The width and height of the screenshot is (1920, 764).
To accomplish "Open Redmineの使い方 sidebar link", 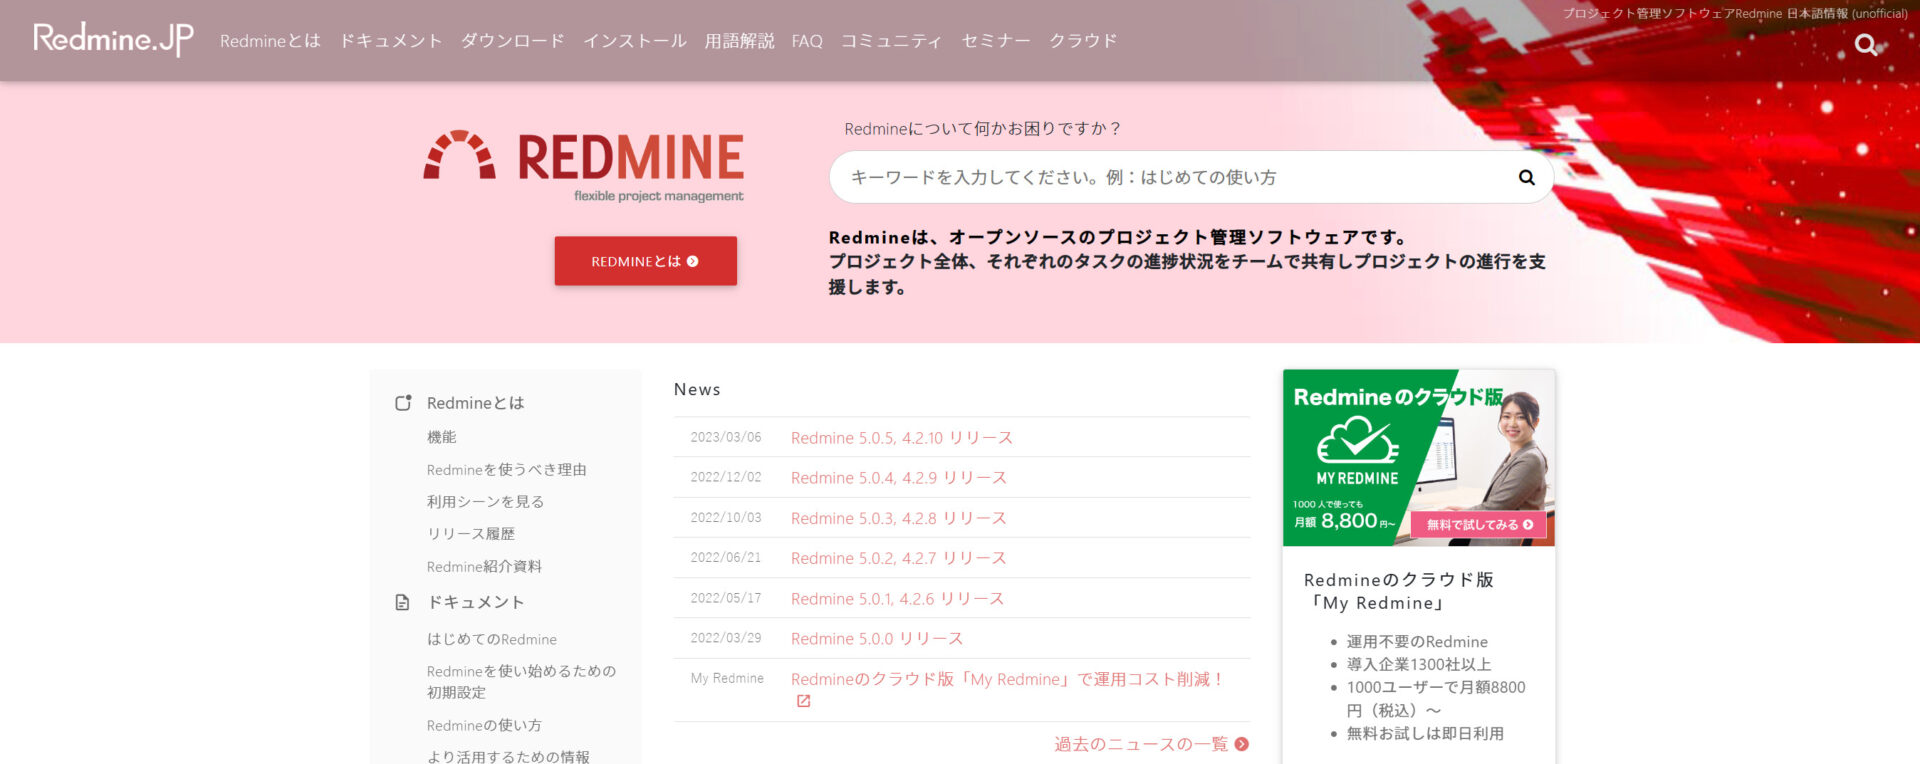I will pos(484,725).
